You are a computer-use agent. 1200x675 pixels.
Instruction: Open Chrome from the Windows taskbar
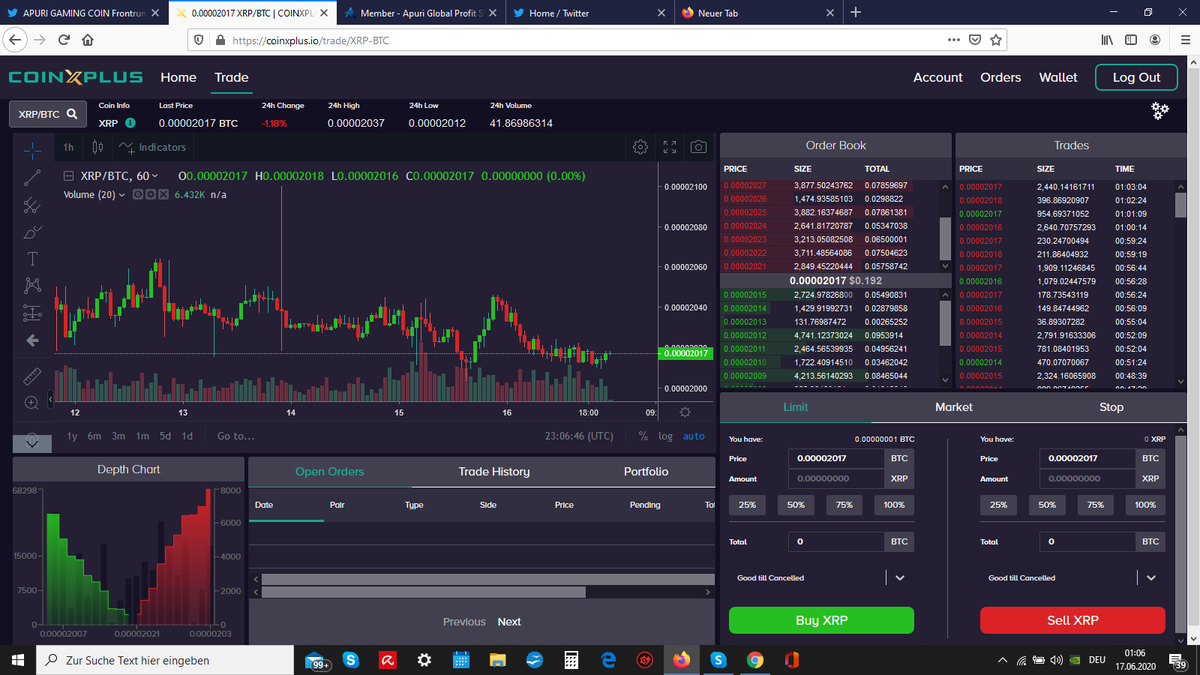755,660
